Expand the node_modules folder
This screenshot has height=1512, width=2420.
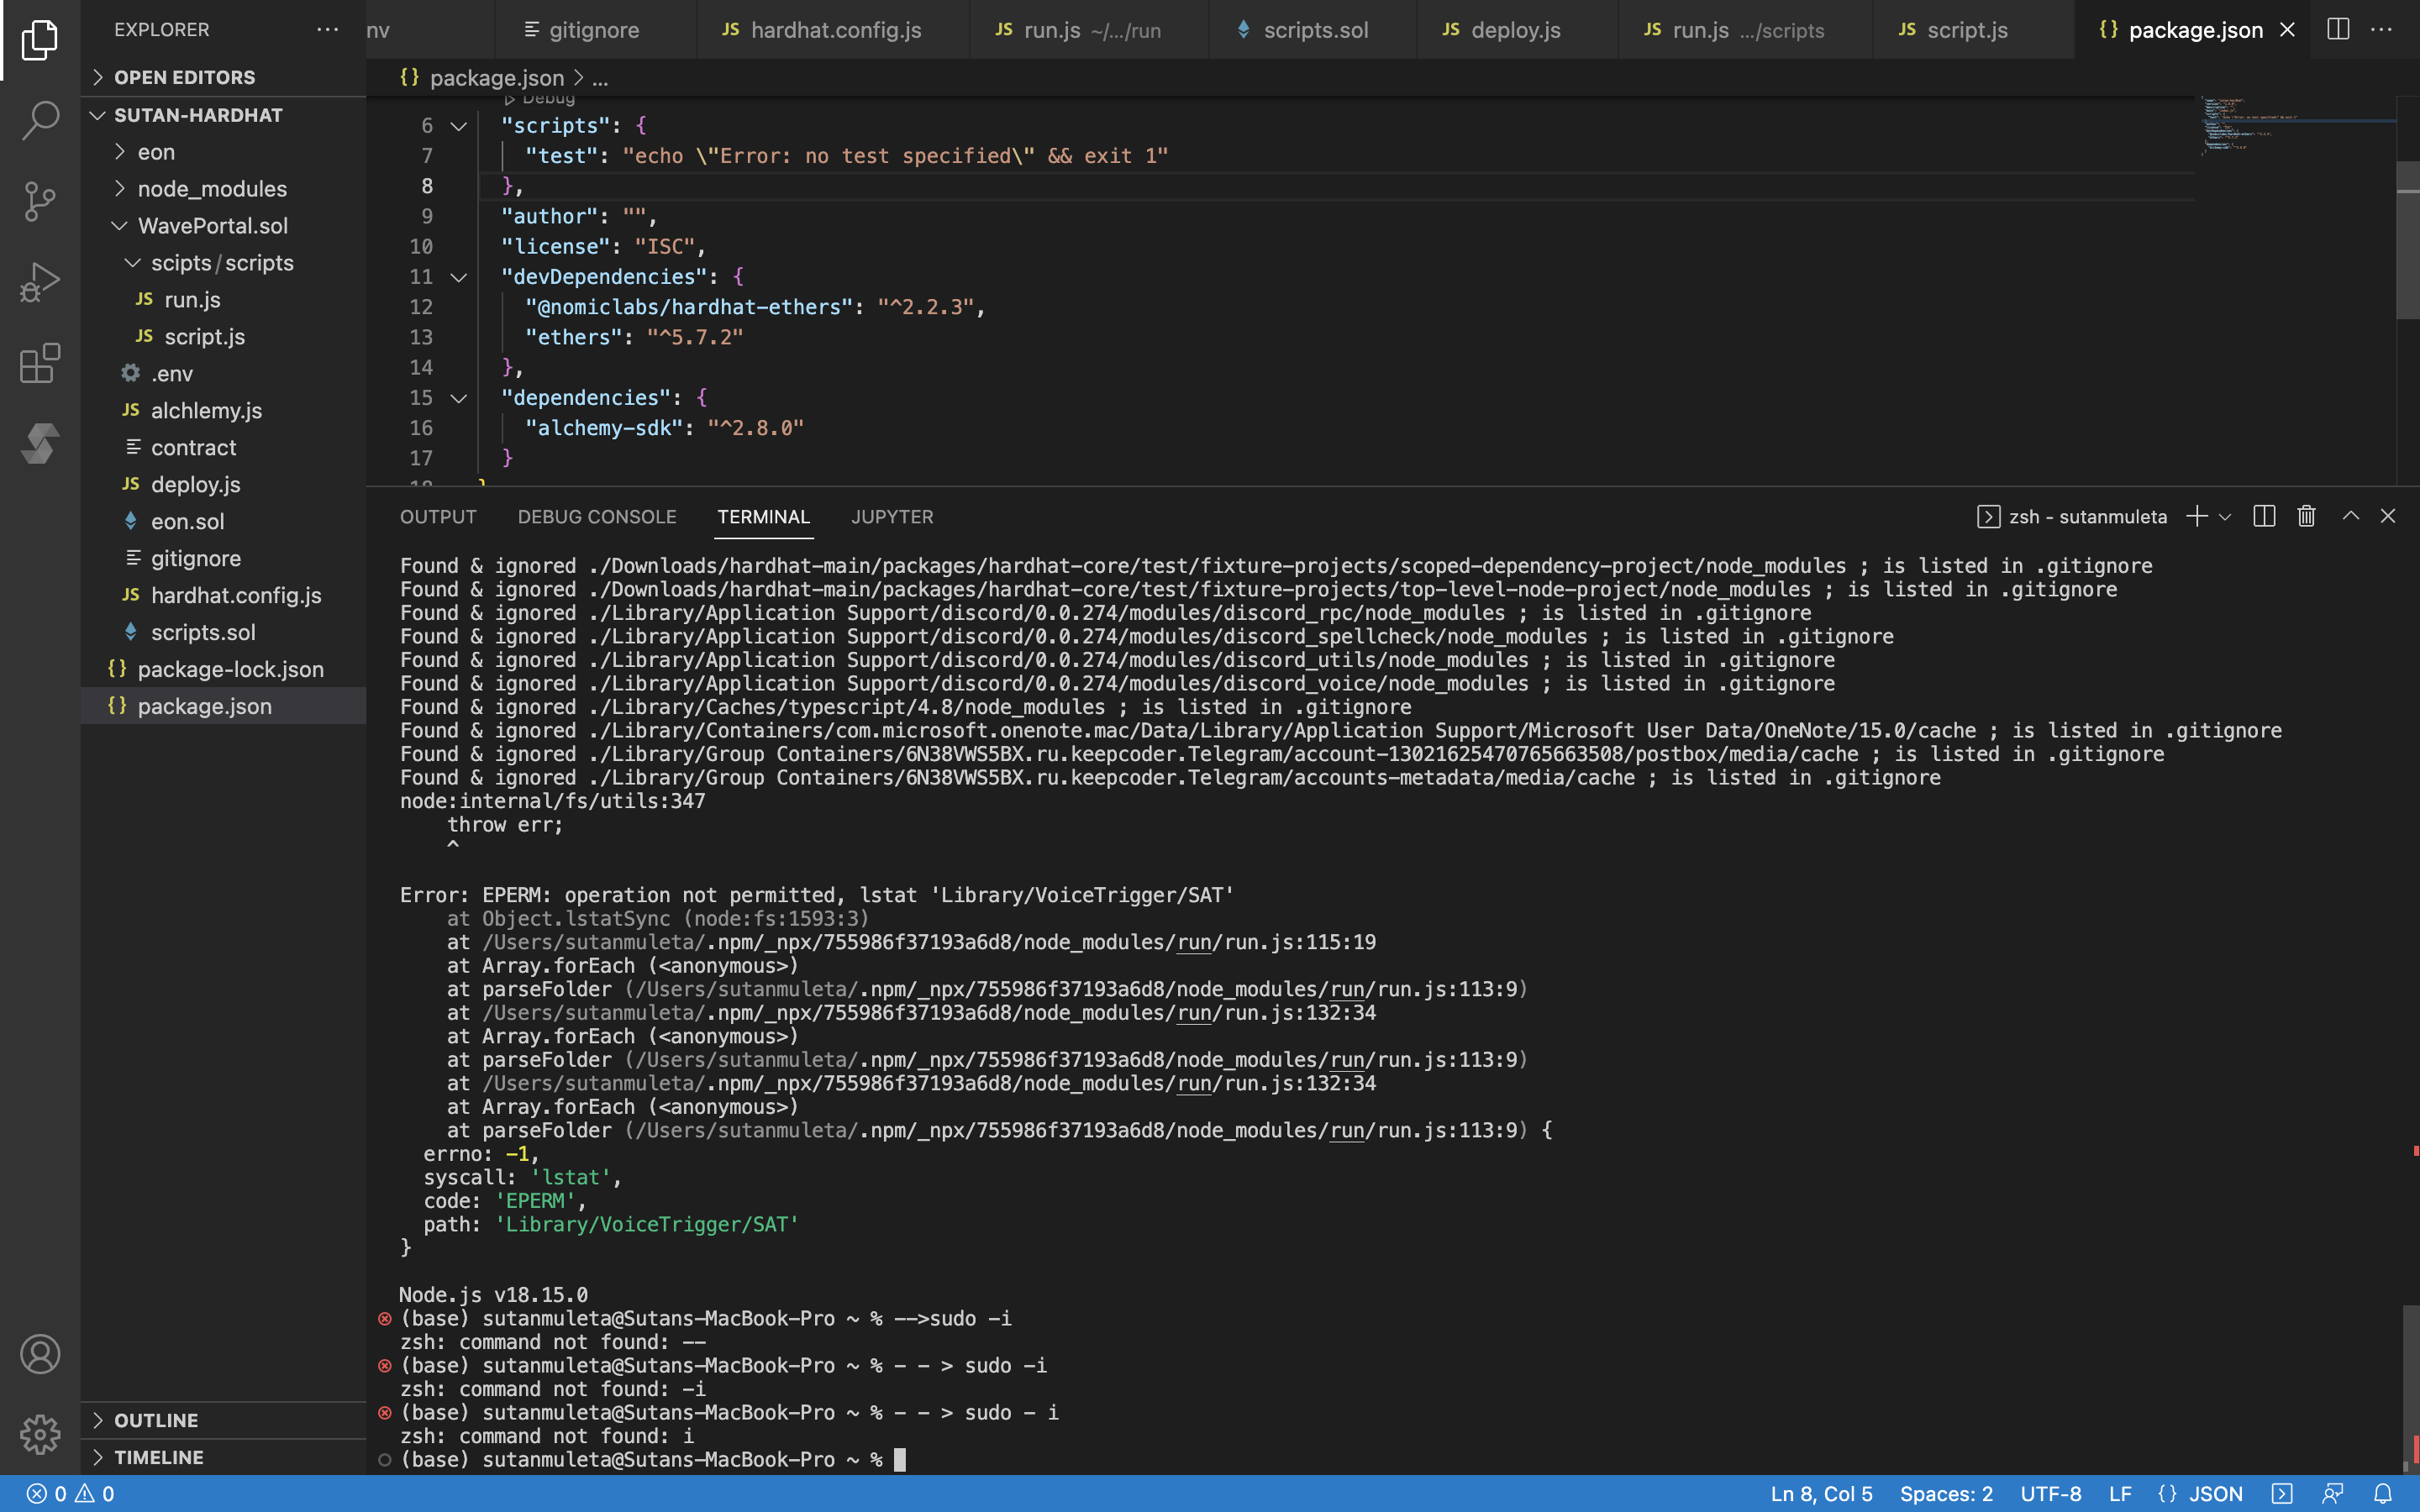pos(212,189)
